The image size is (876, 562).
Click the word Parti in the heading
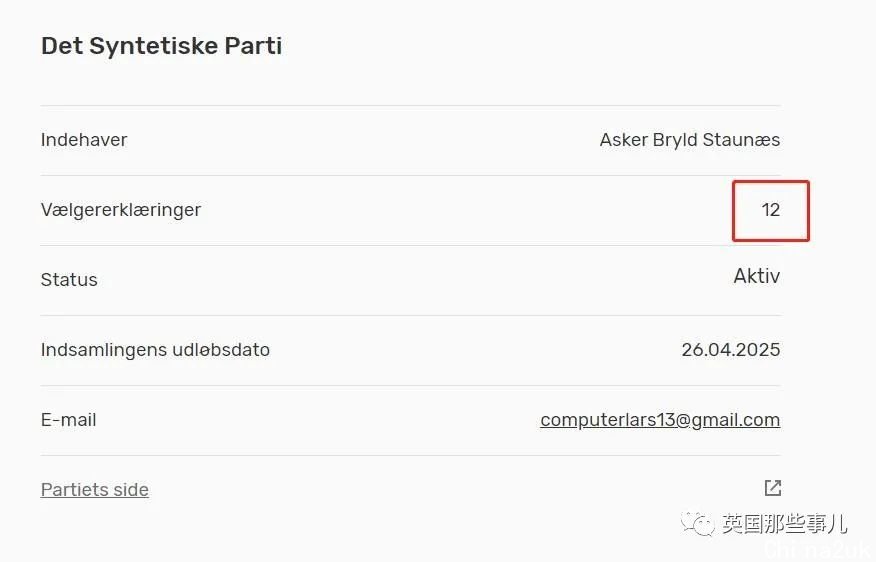[x=253, y=46]
